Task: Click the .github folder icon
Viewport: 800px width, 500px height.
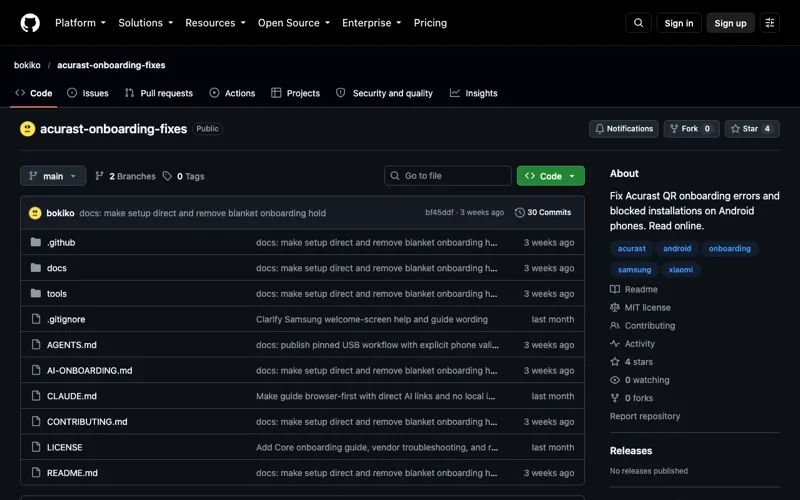Action: tap(36, 242)
